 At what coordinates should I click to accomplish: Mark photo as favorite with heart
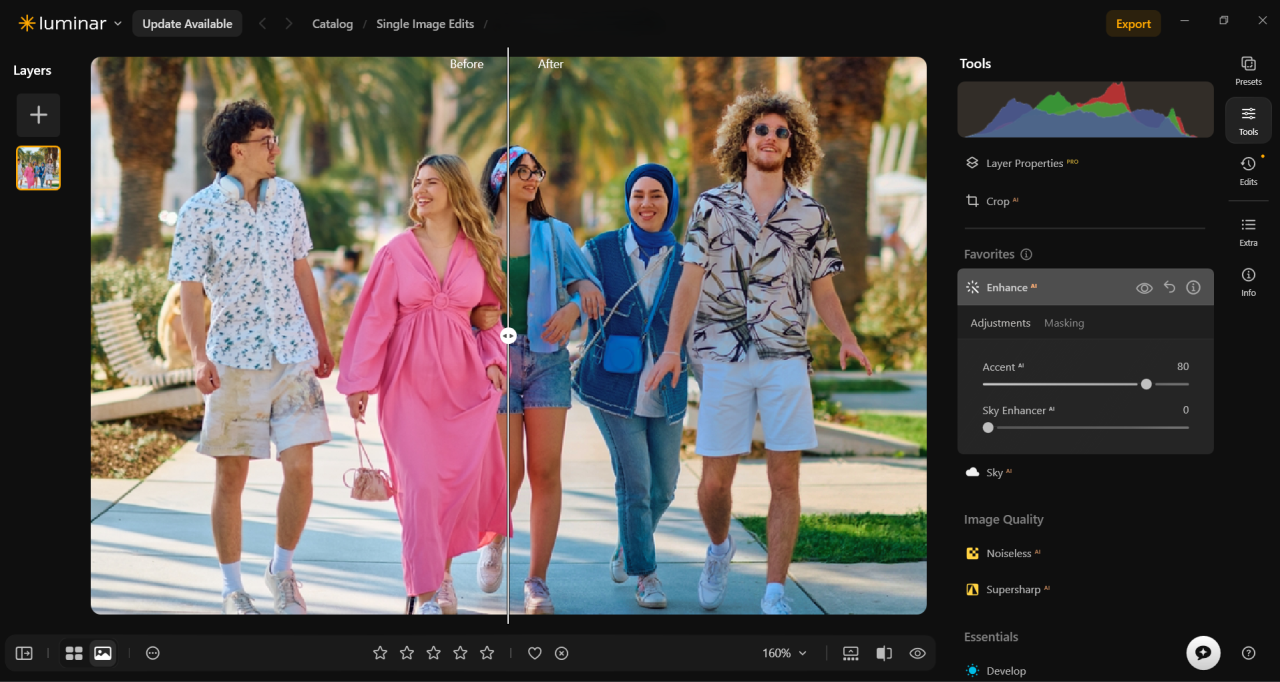[x=535, y=653]
